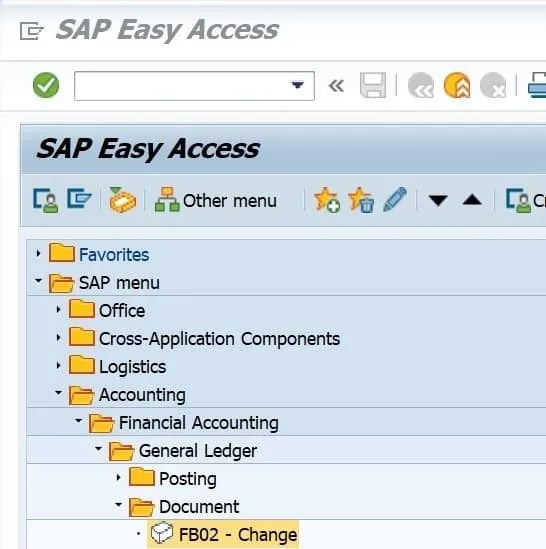The width and height of the screenshot is (546, 549).
Task: Select the General Ledger label
Action: (x=198, y=451)
